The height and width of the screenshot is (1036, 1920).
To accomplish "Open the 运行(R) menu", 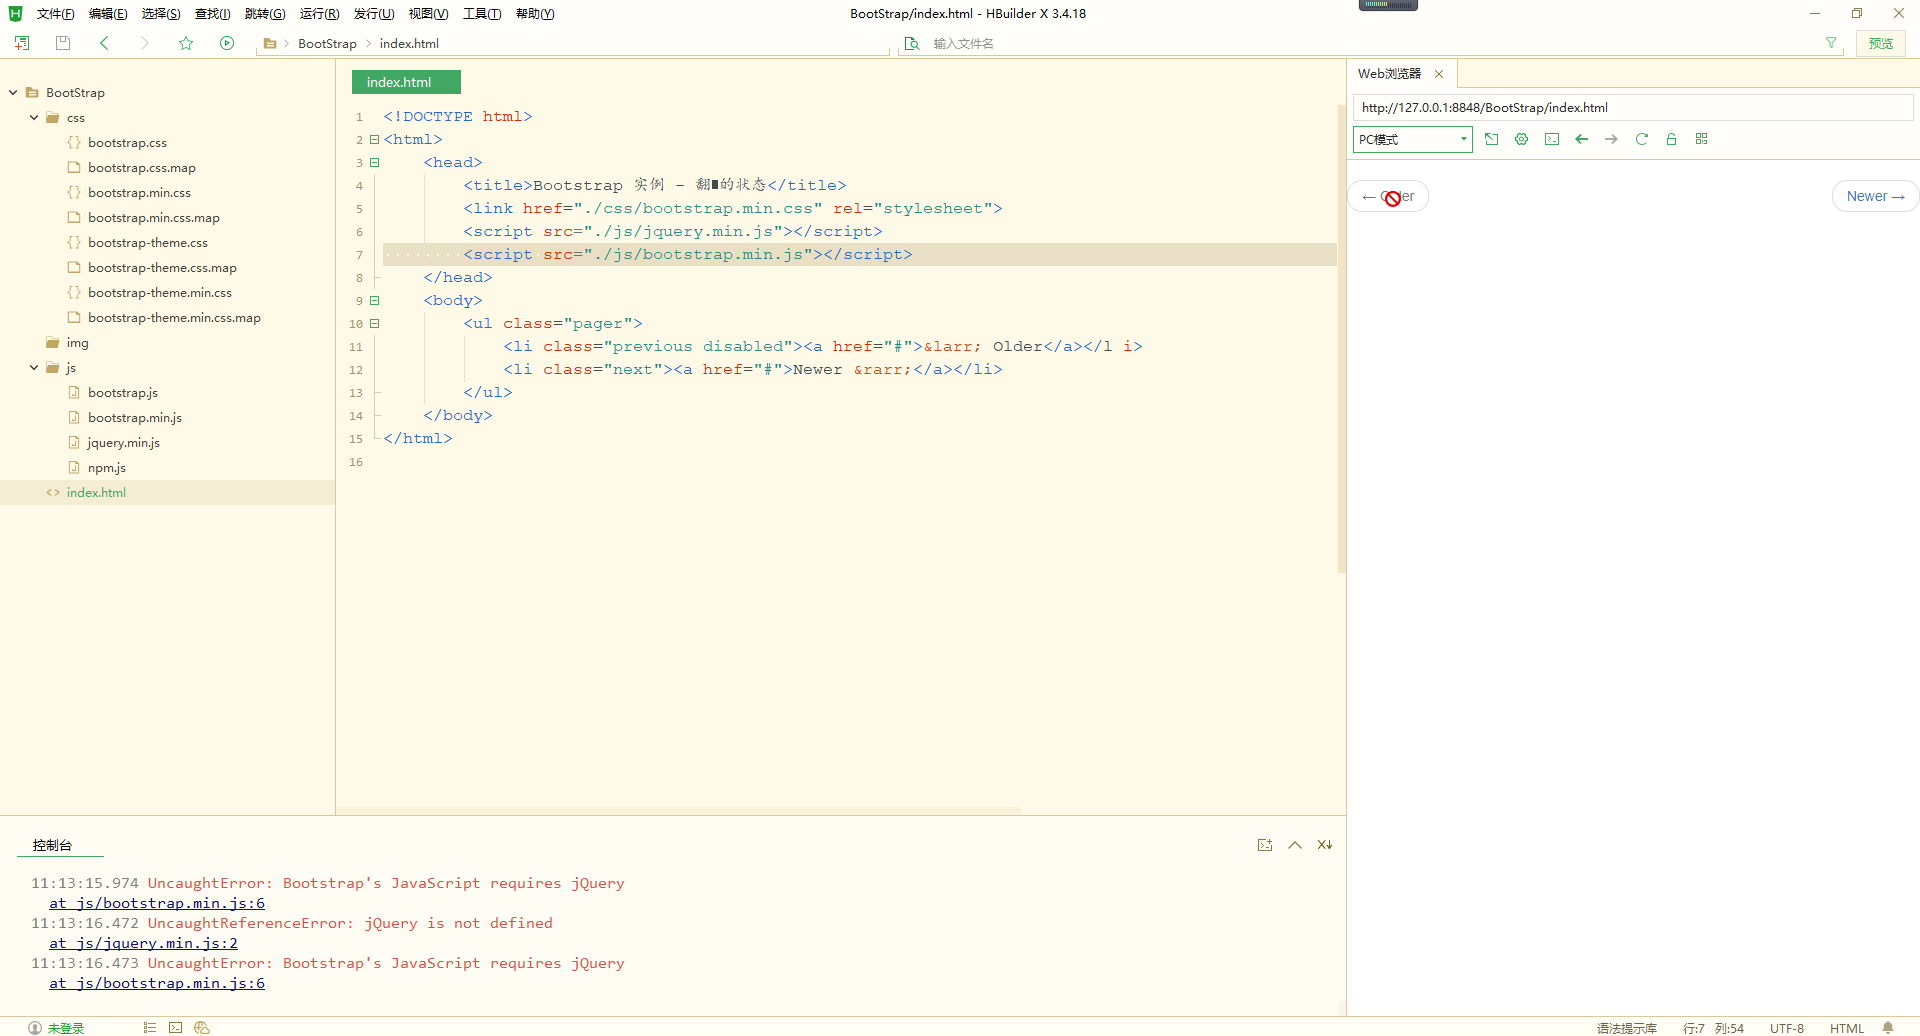I will point(319,14).
